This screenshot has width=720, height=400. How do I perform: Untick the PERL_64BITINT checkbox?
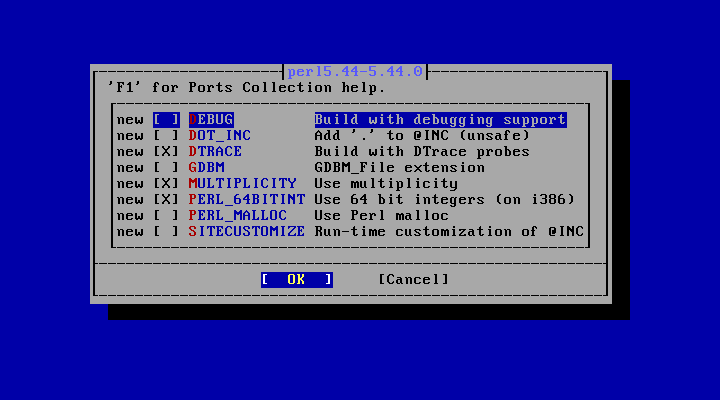166,200
